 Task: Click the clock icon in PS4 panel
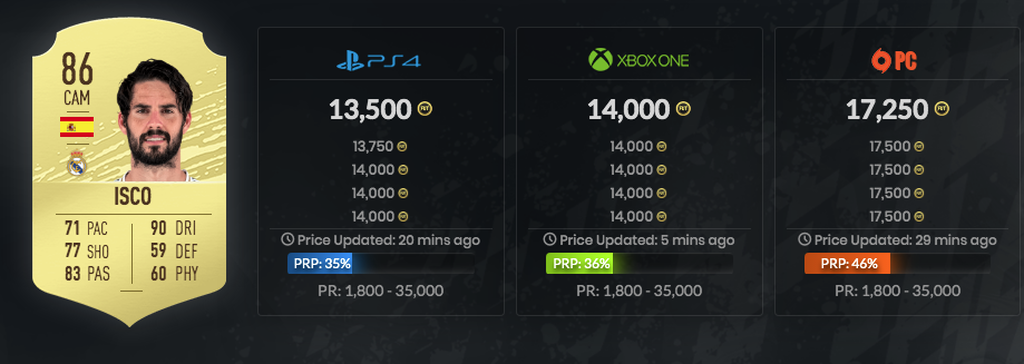point(287,239)
